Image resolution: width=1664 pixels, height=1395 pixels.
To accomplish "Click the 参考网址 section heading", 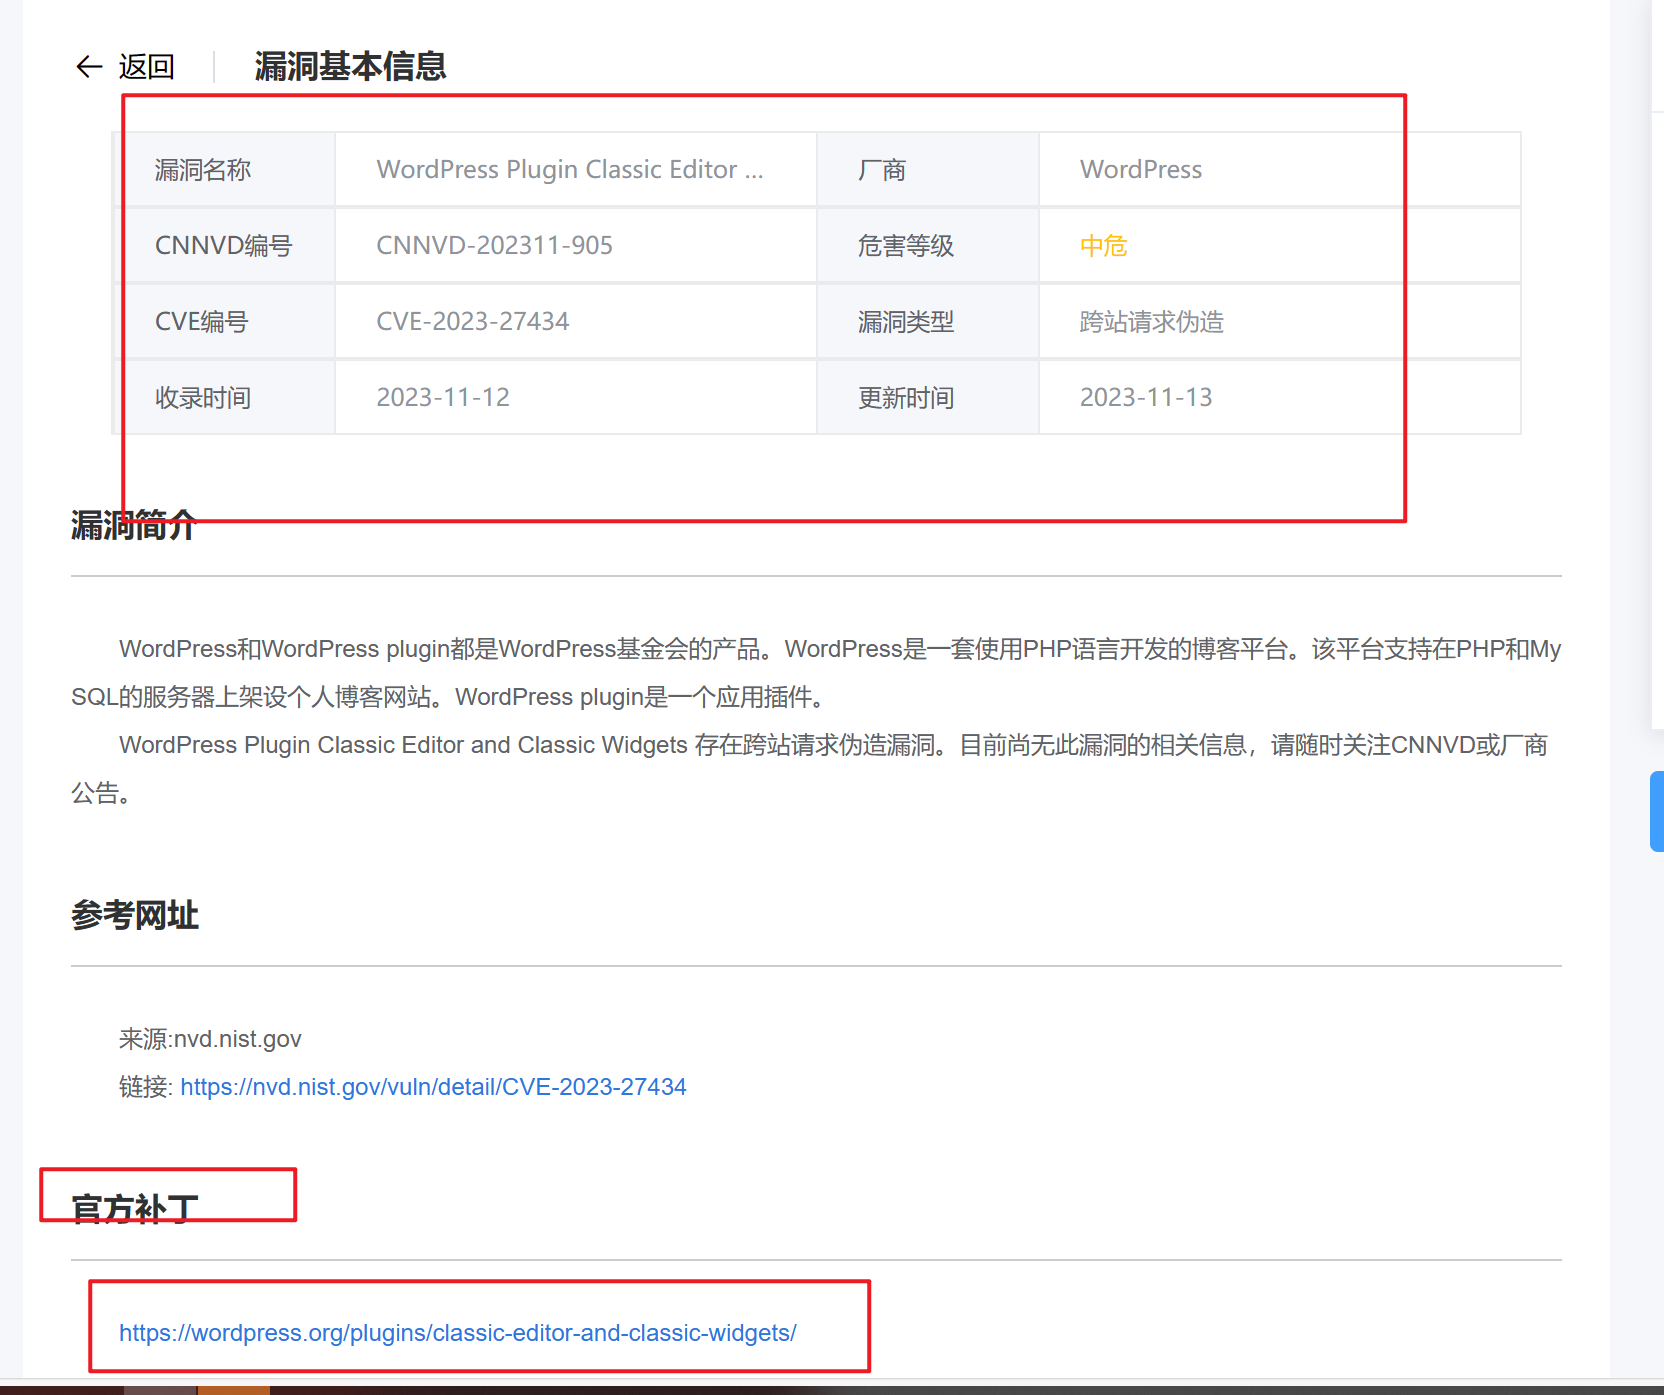I will click(x=134, y=915).
